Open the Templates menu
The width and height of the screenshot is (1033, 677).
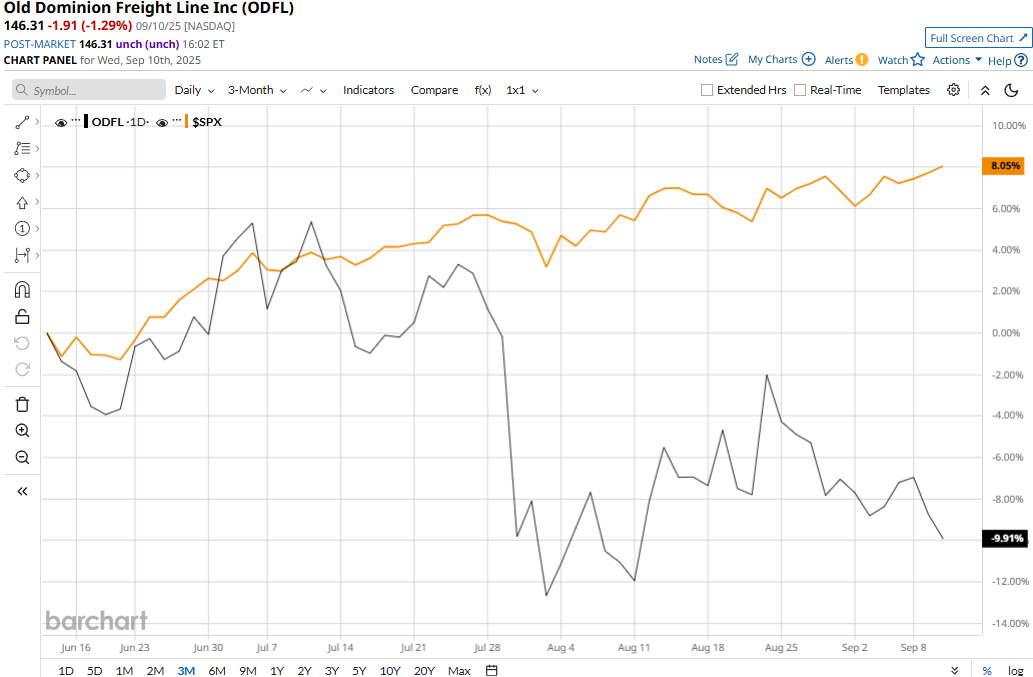point(903,90)
